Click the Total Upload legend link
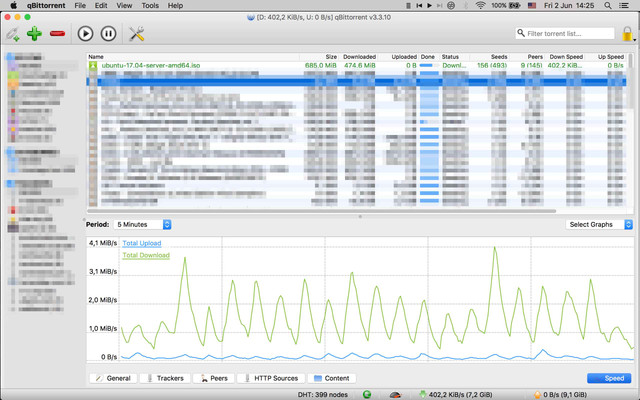640x400 pixels. coord(142,243)
